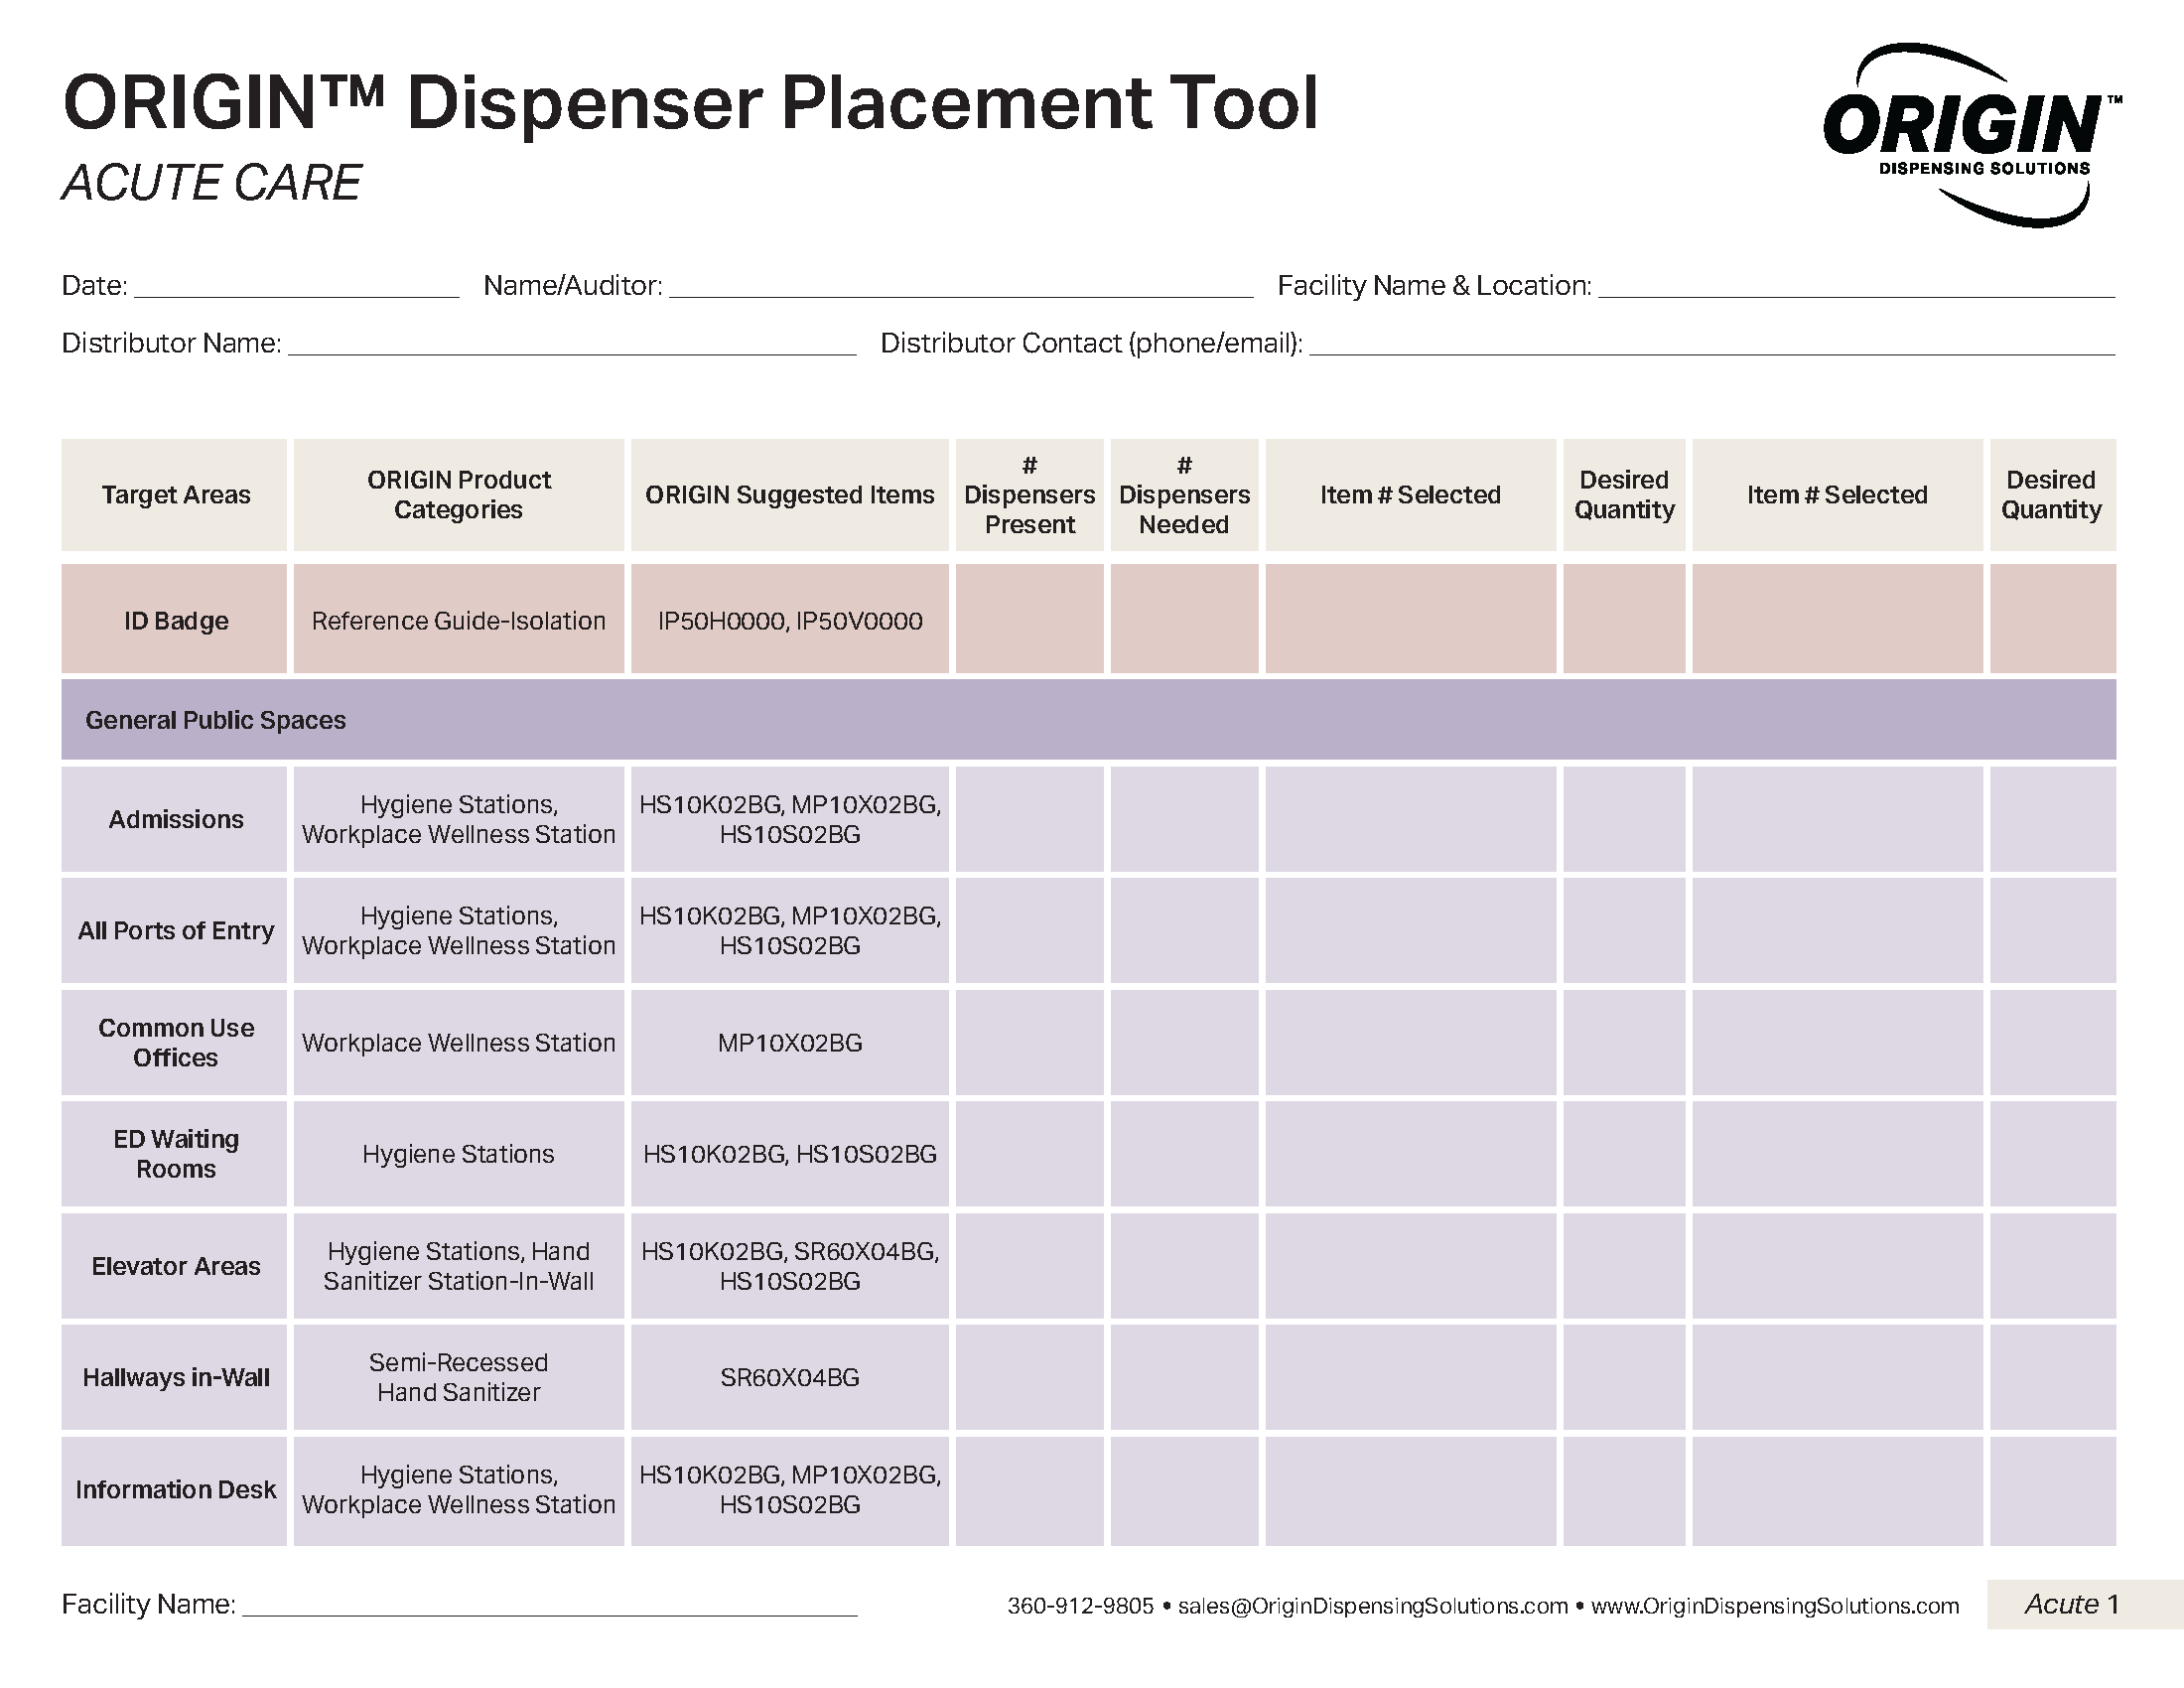Click the ID Badge Dispensers Present cell
2184x1688 pixels.
point(1029,619)
